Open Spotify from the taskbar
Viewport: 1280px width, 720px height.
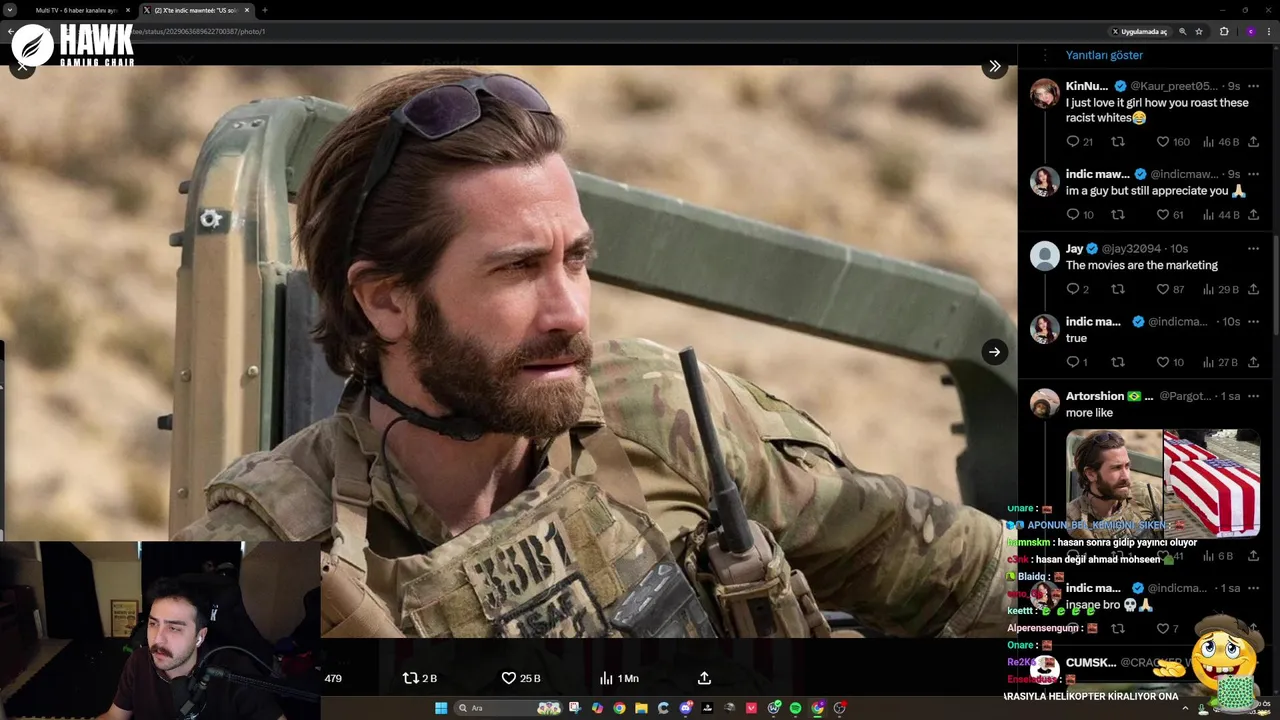pos(795,708)
